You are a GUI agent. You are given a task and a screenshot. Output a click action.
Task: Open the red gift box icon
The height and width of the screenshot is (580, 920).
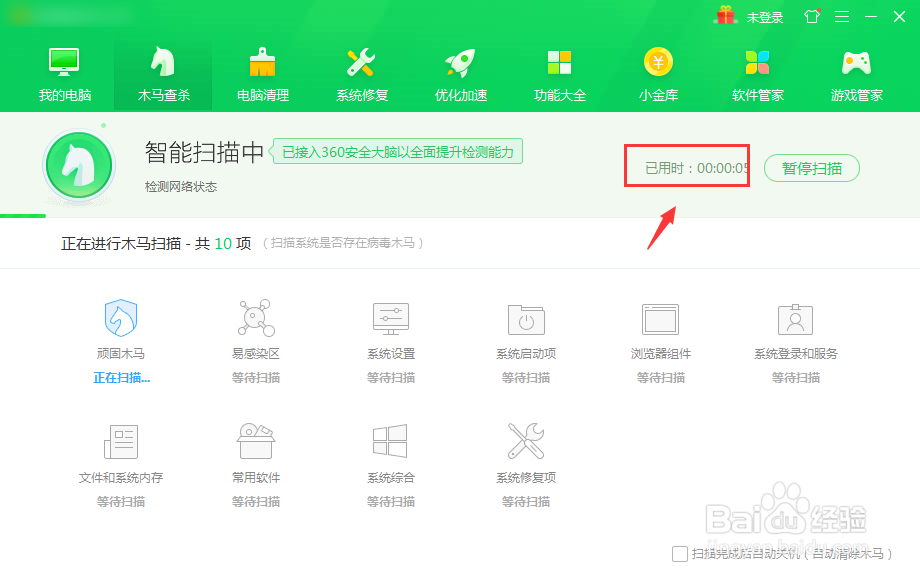(724, 15)
